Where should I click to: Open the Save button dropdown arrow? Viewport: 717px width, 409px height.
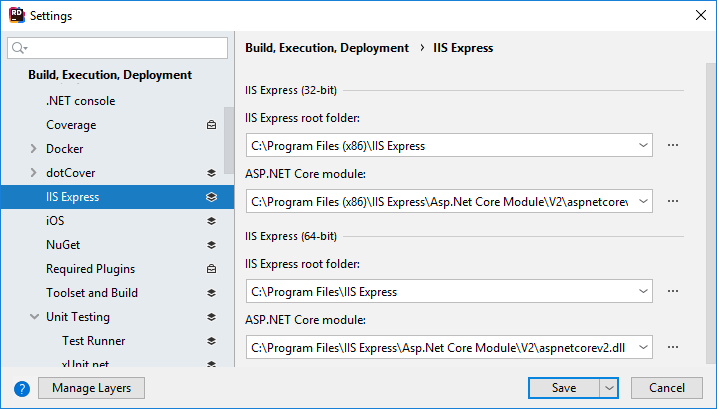[609, 388]
